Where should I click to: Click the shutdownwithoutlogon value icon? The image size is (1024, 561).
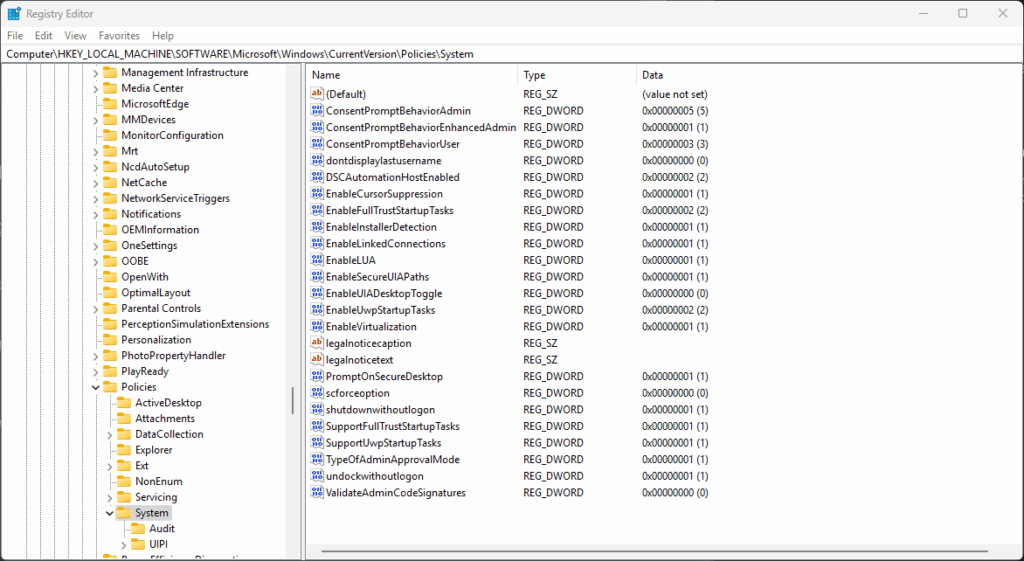pos(317,409)
